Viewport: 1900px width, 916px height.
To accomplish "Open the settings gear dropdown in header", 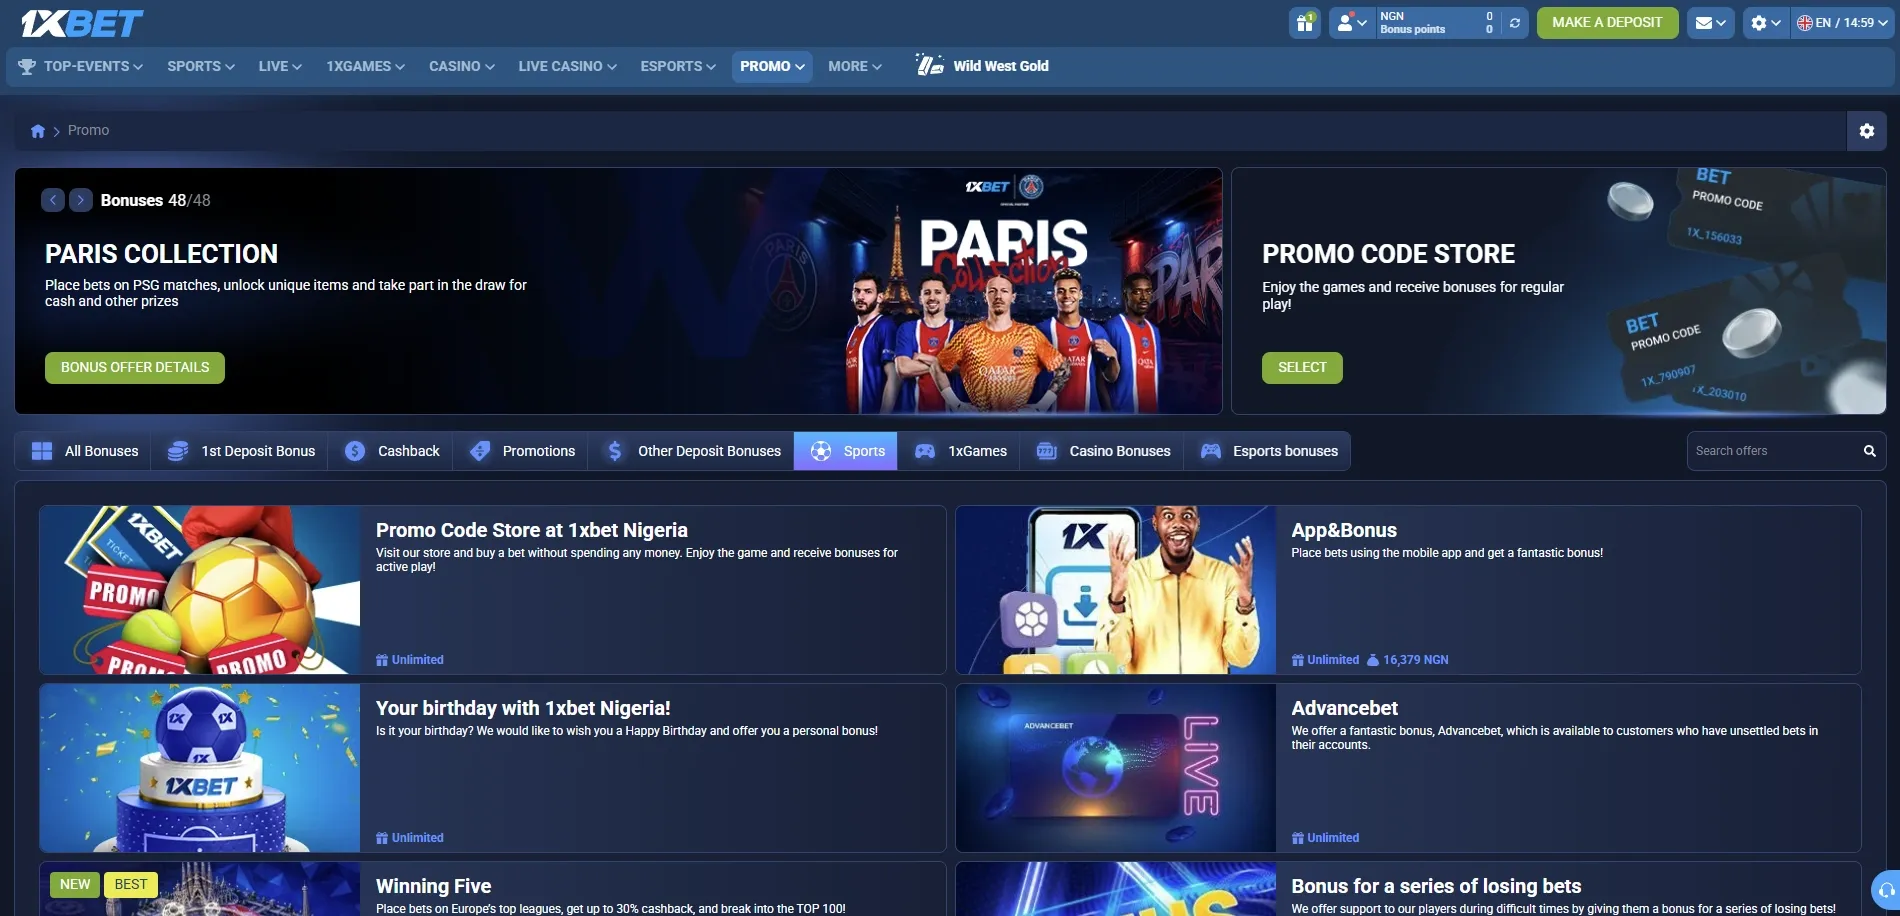I will (x=1765, y=23).
